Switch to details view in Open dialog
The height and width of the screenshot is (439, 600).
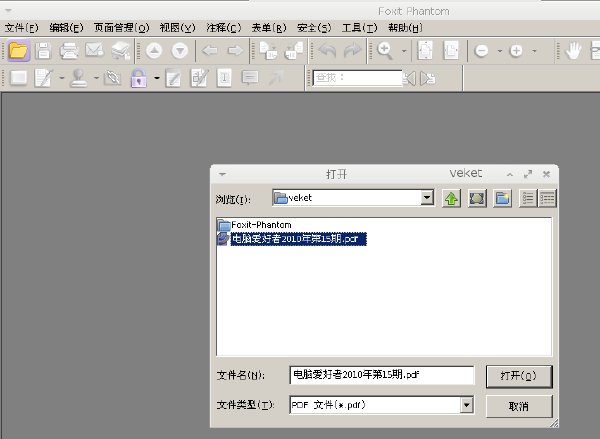pos(547,198)
